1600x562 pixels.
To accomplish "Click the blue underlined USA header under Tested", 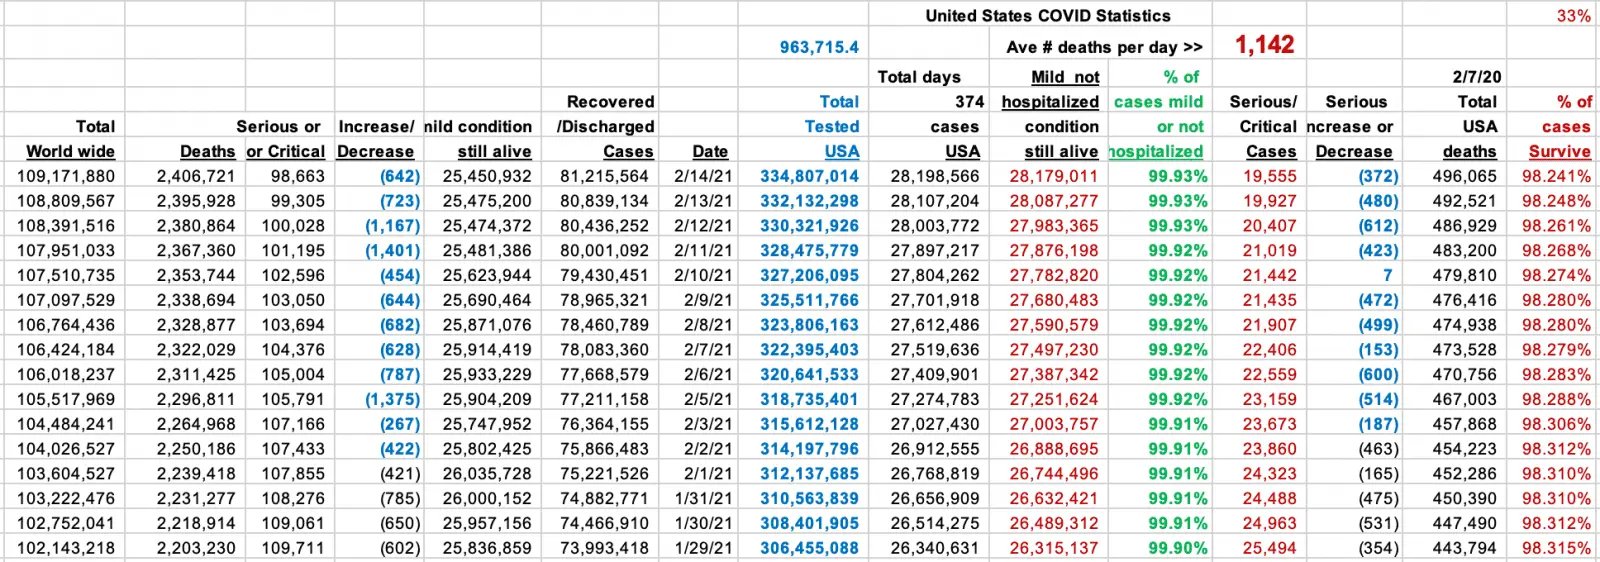I will point(841,151).
